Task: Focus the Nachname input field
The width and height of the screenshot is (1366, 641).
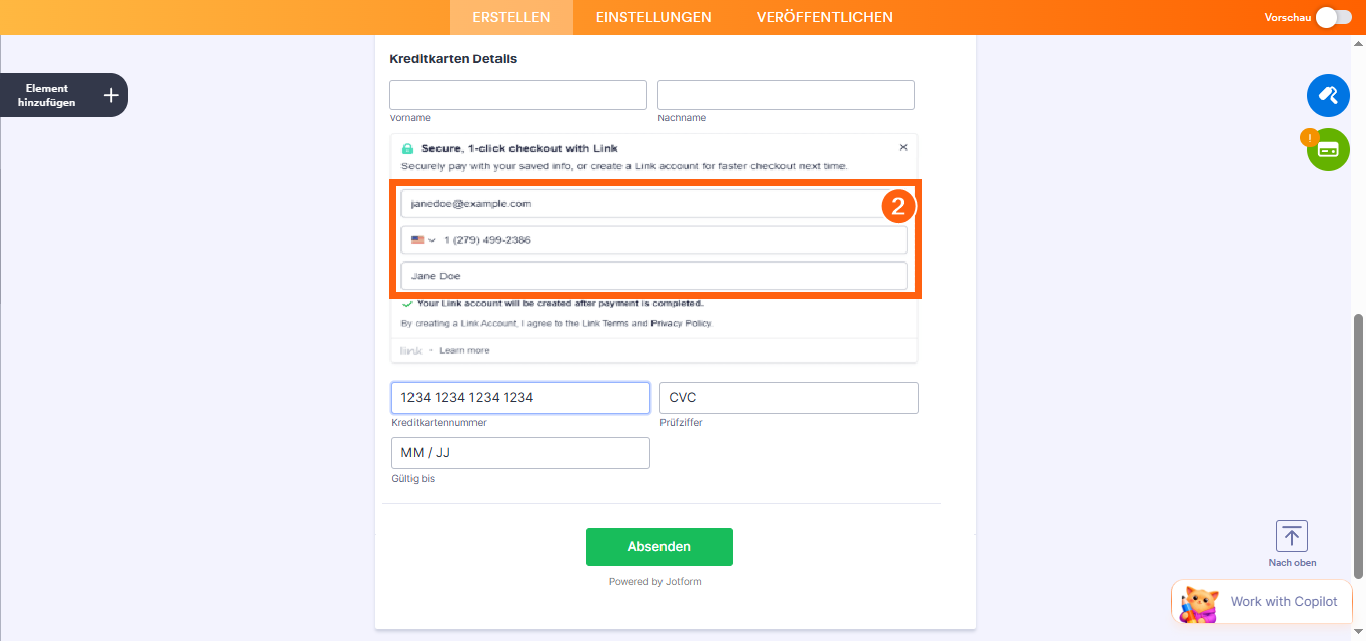Action: (785, 95)
